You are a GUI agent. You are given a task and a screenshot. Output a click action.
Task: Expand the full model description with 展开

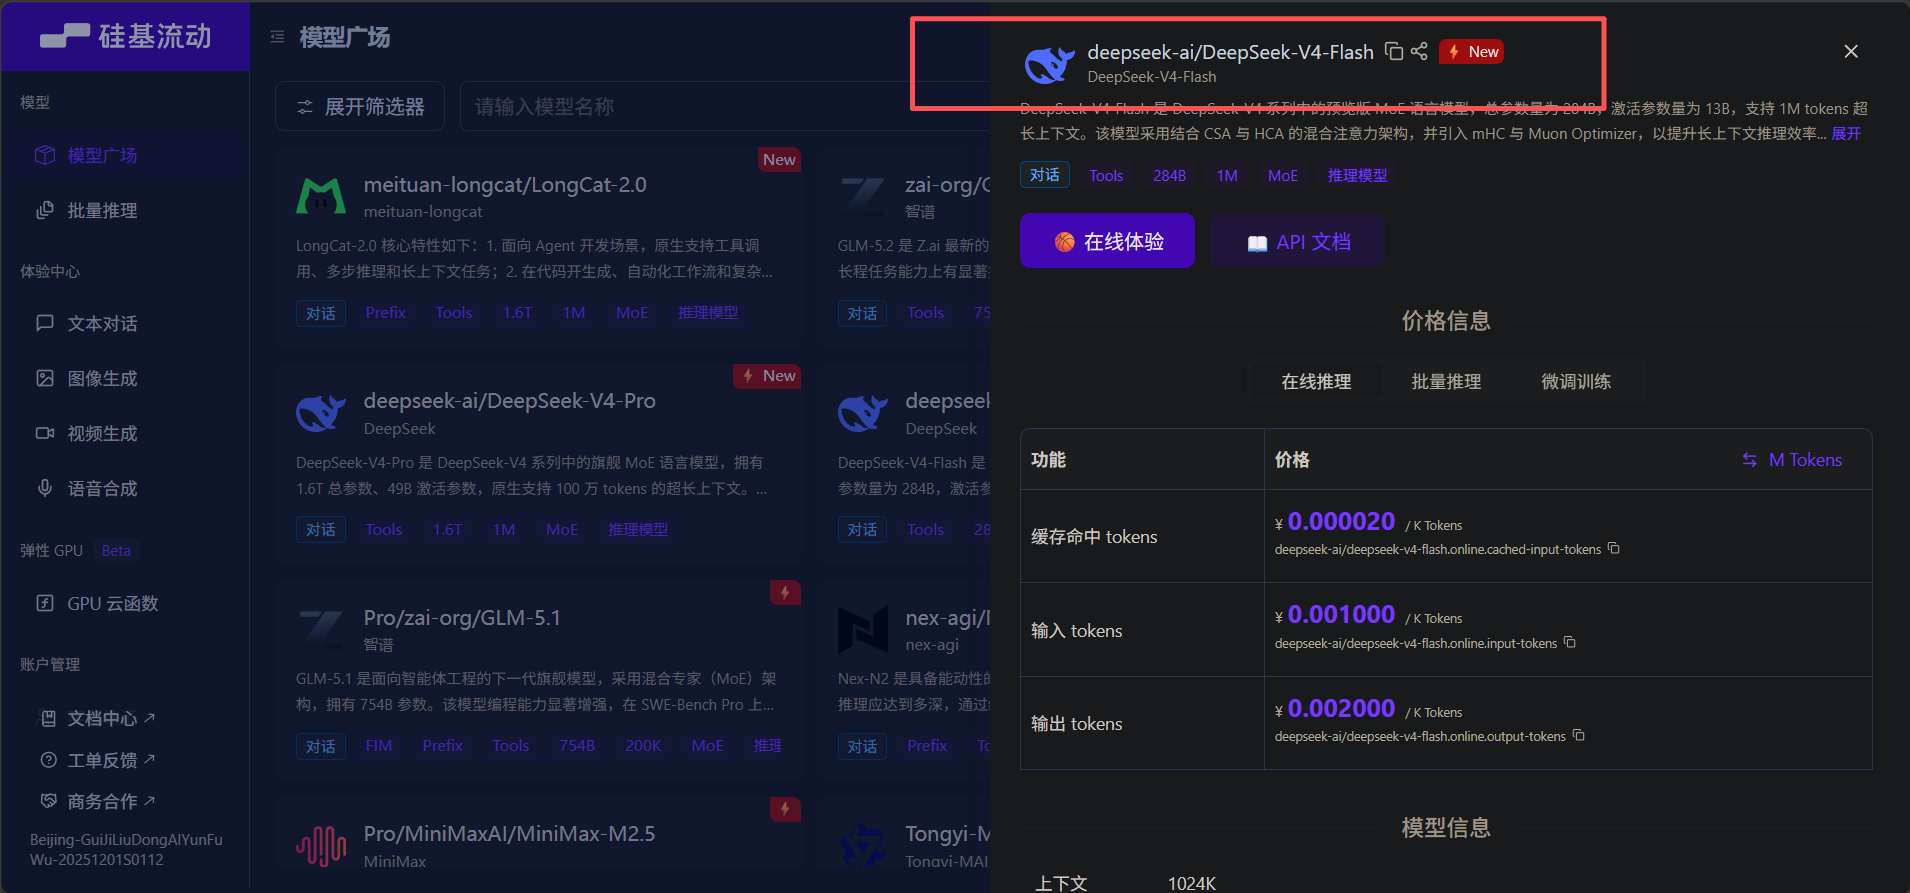1846,134
